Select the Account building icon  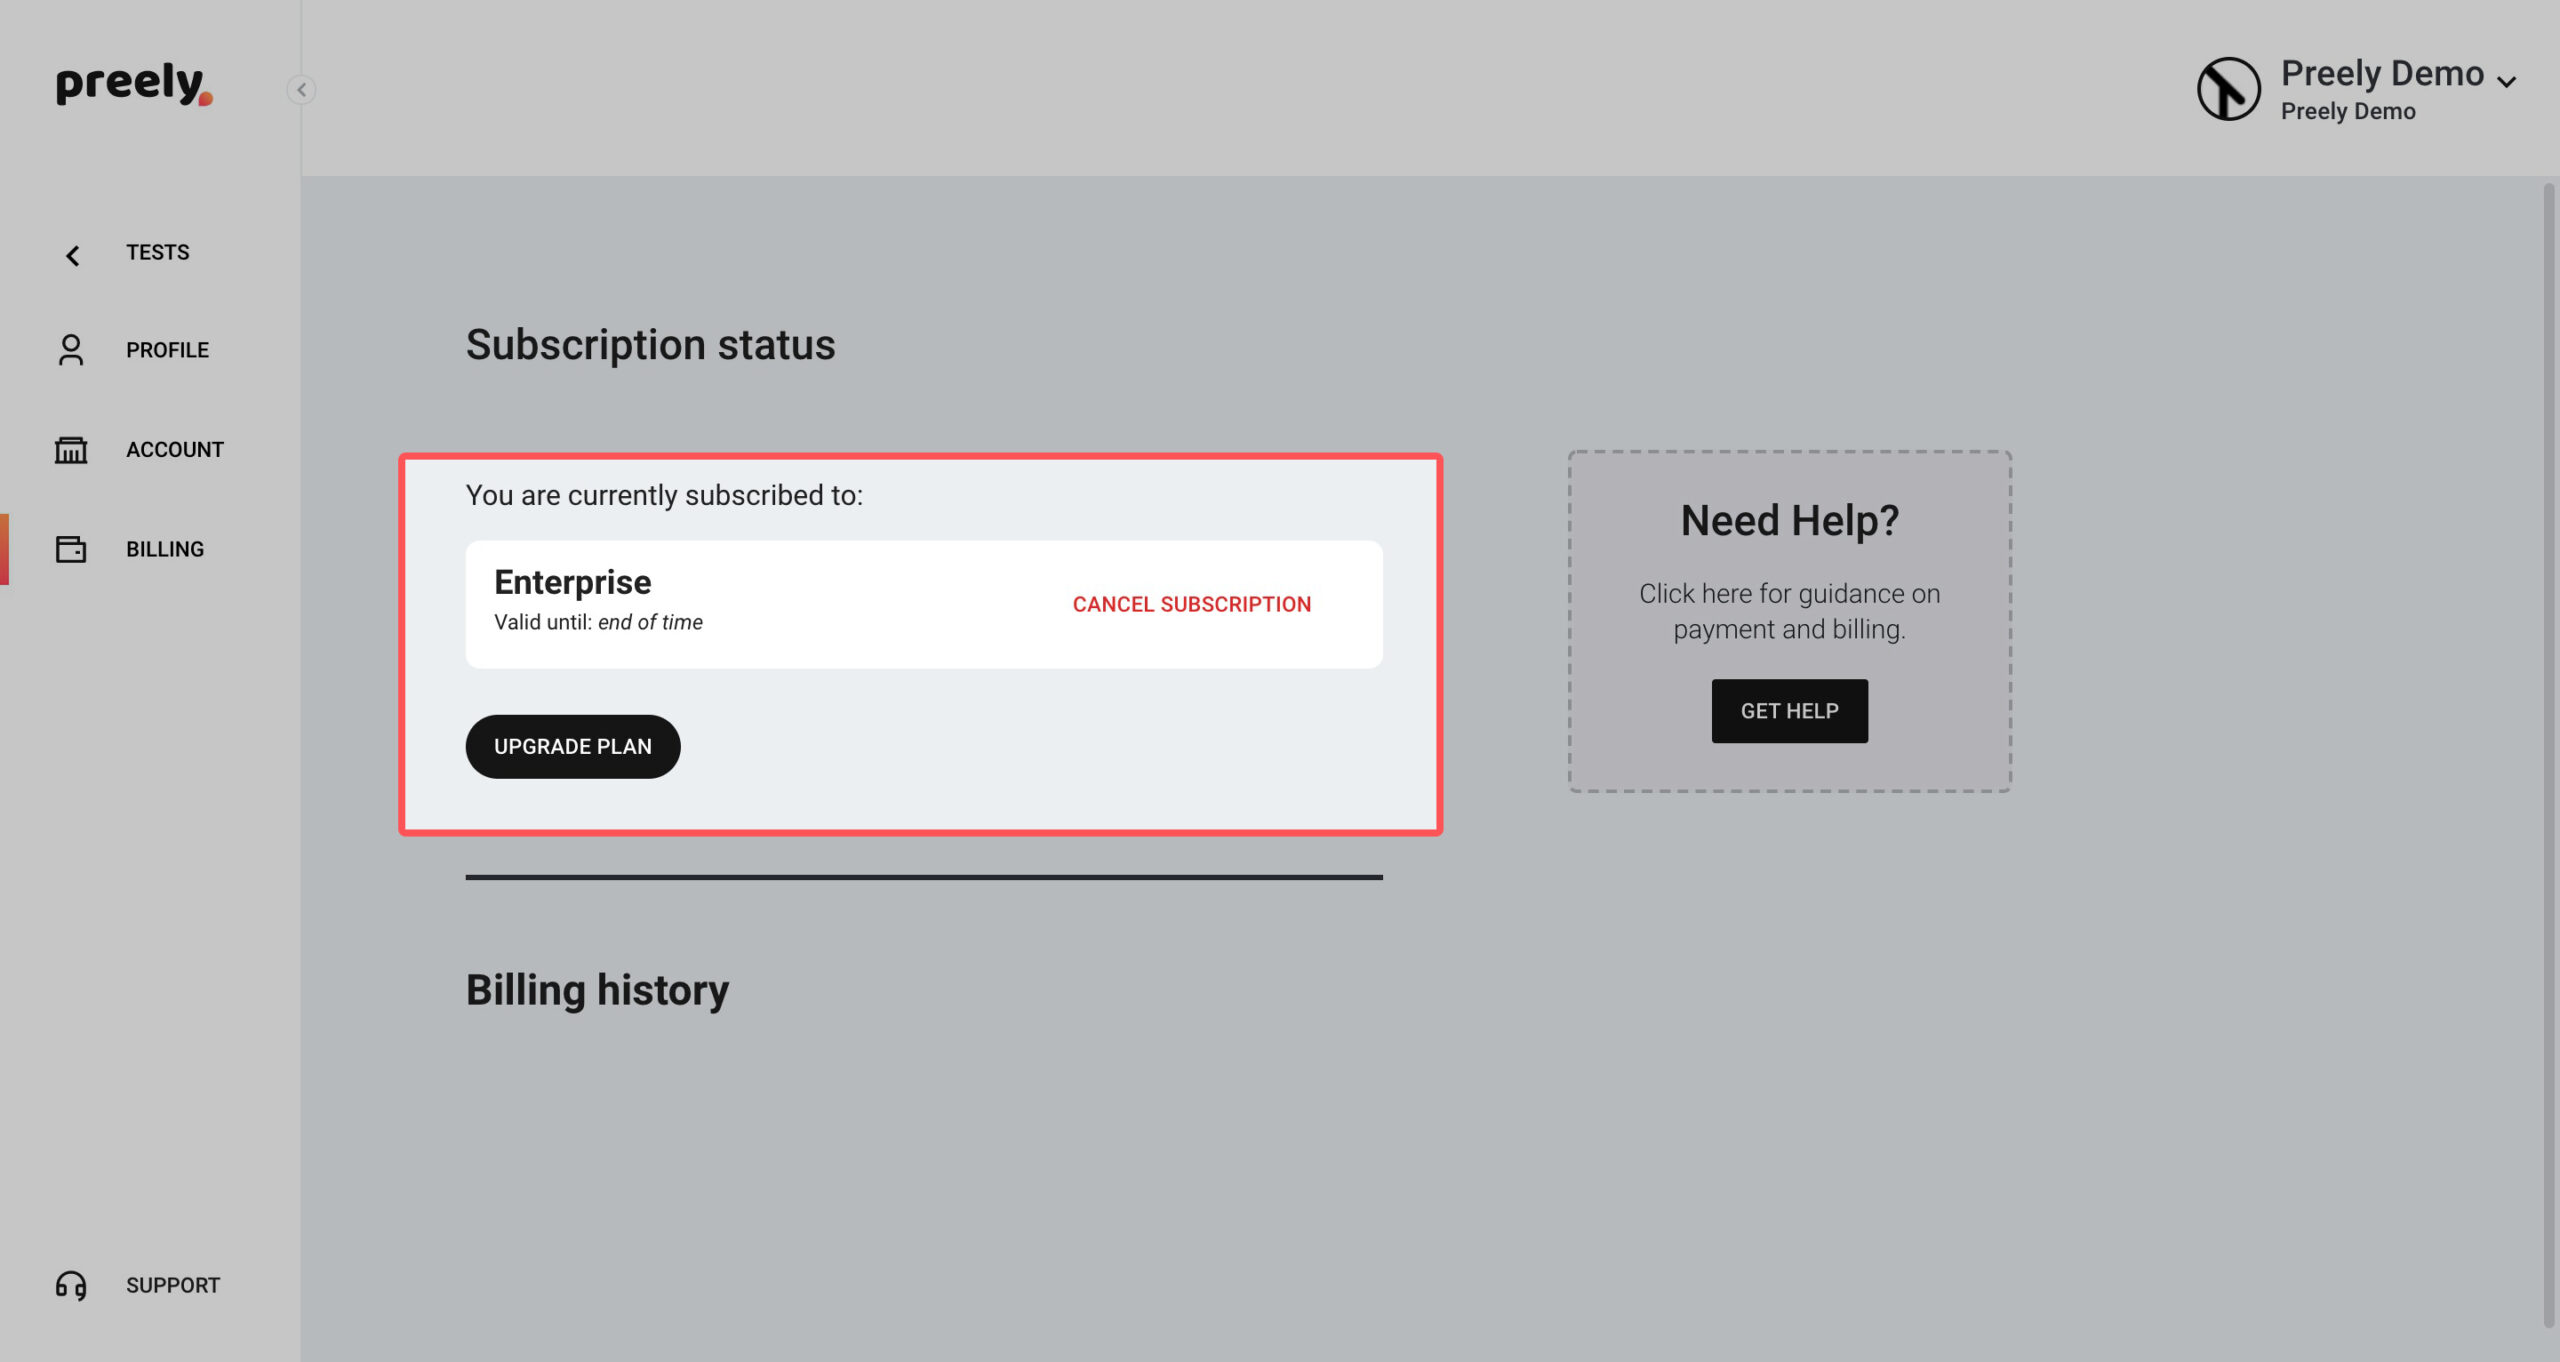71,450
